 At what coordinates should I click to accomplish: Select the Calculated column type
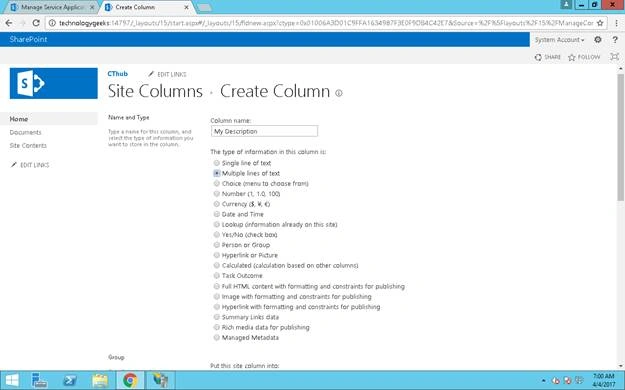[216, 266]
